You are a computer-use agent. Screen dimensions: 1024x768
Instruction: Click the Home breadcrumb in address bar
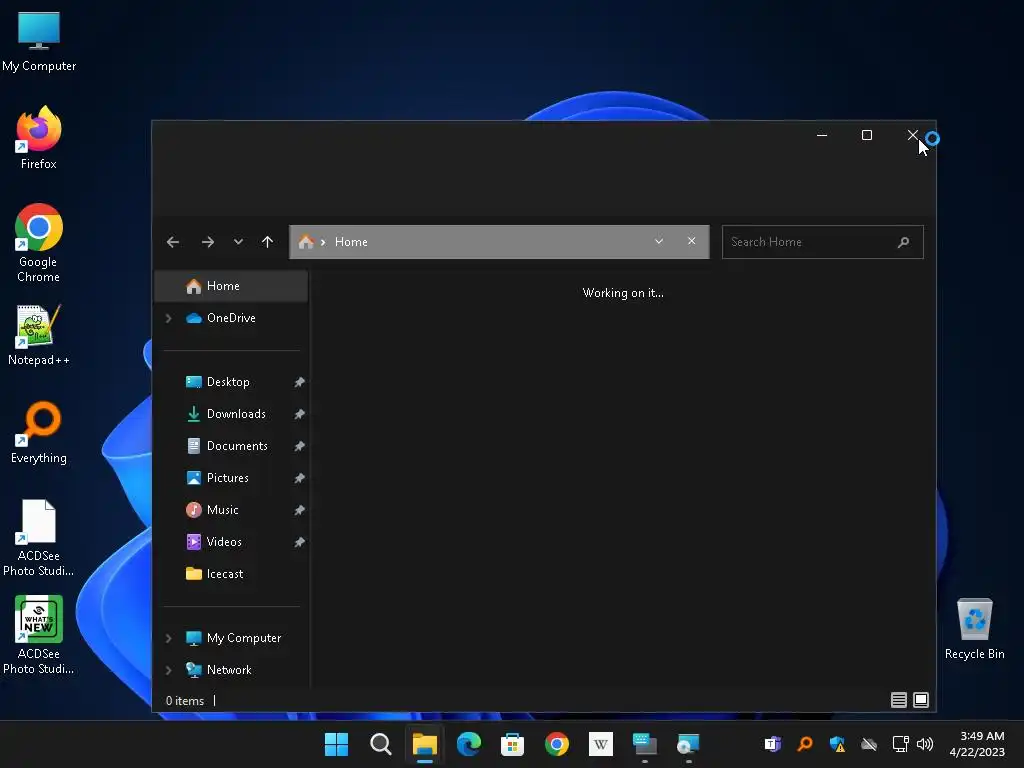[x=351, y=242]
